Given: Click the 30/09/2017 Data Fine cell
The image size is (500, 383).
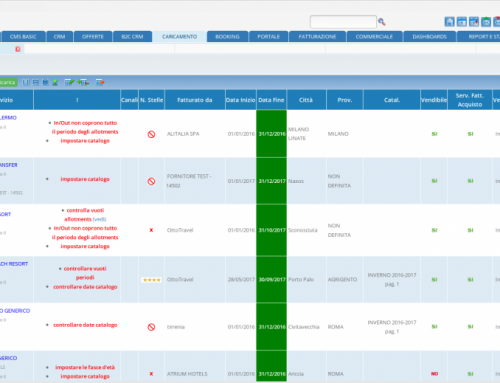Looking at the screenshot, I should tap(272, 280).
